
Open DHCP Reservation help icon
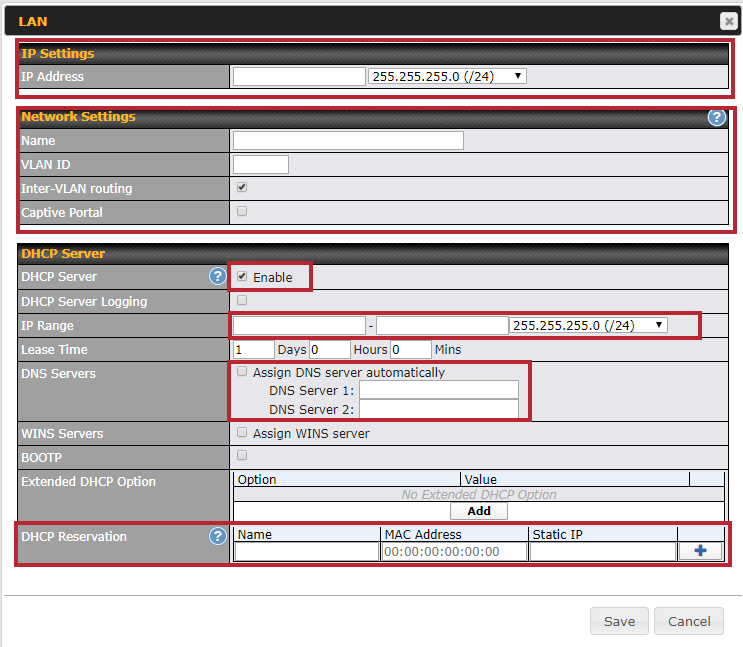(217, 536)
